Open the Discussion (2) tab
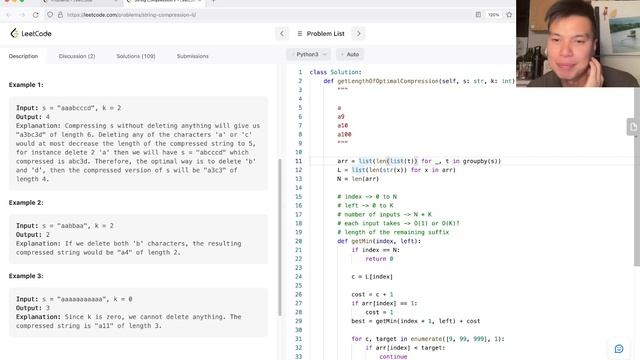 point(77,56)
